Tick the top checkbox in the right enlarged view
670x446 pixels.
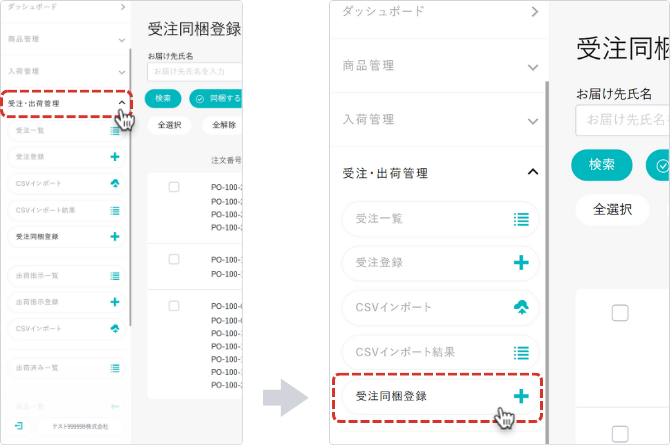click(x=620, y=313)
